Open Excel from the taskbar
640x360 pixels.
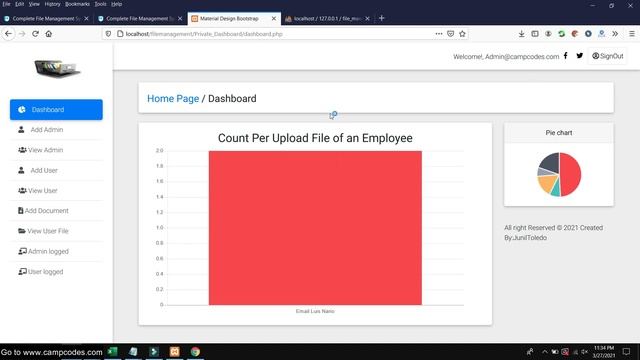click(113, 351)
